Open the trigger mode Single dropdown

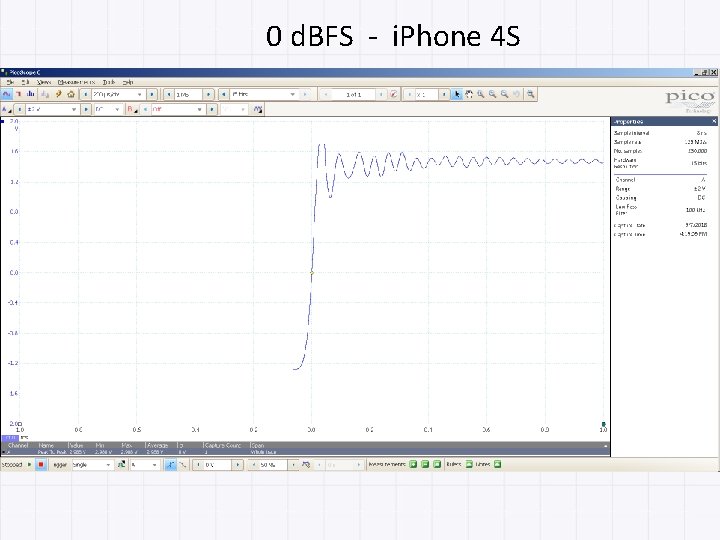[92, 465]
